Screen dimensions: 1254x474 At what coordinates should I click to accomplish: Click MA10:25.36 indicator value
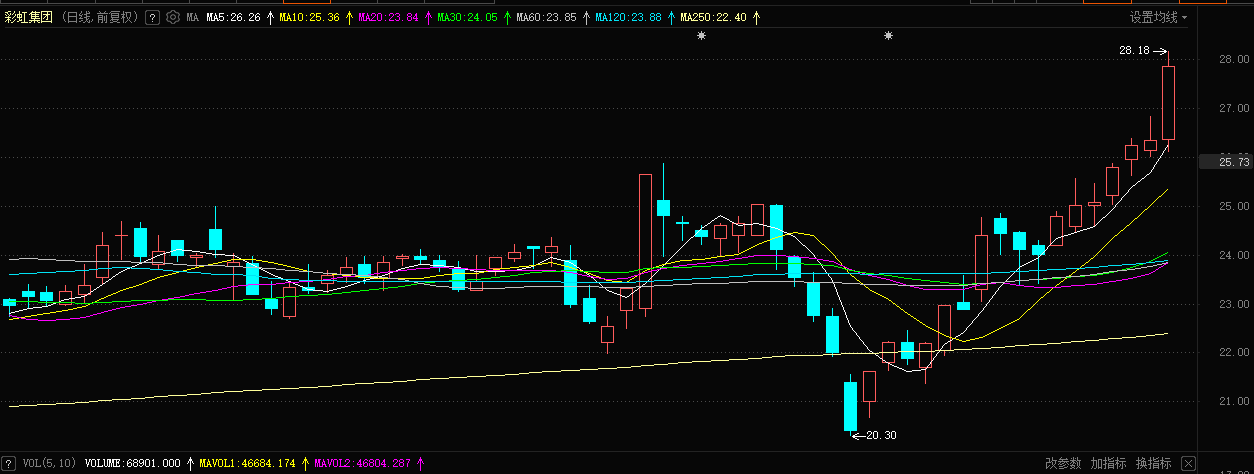coord(309,17)
